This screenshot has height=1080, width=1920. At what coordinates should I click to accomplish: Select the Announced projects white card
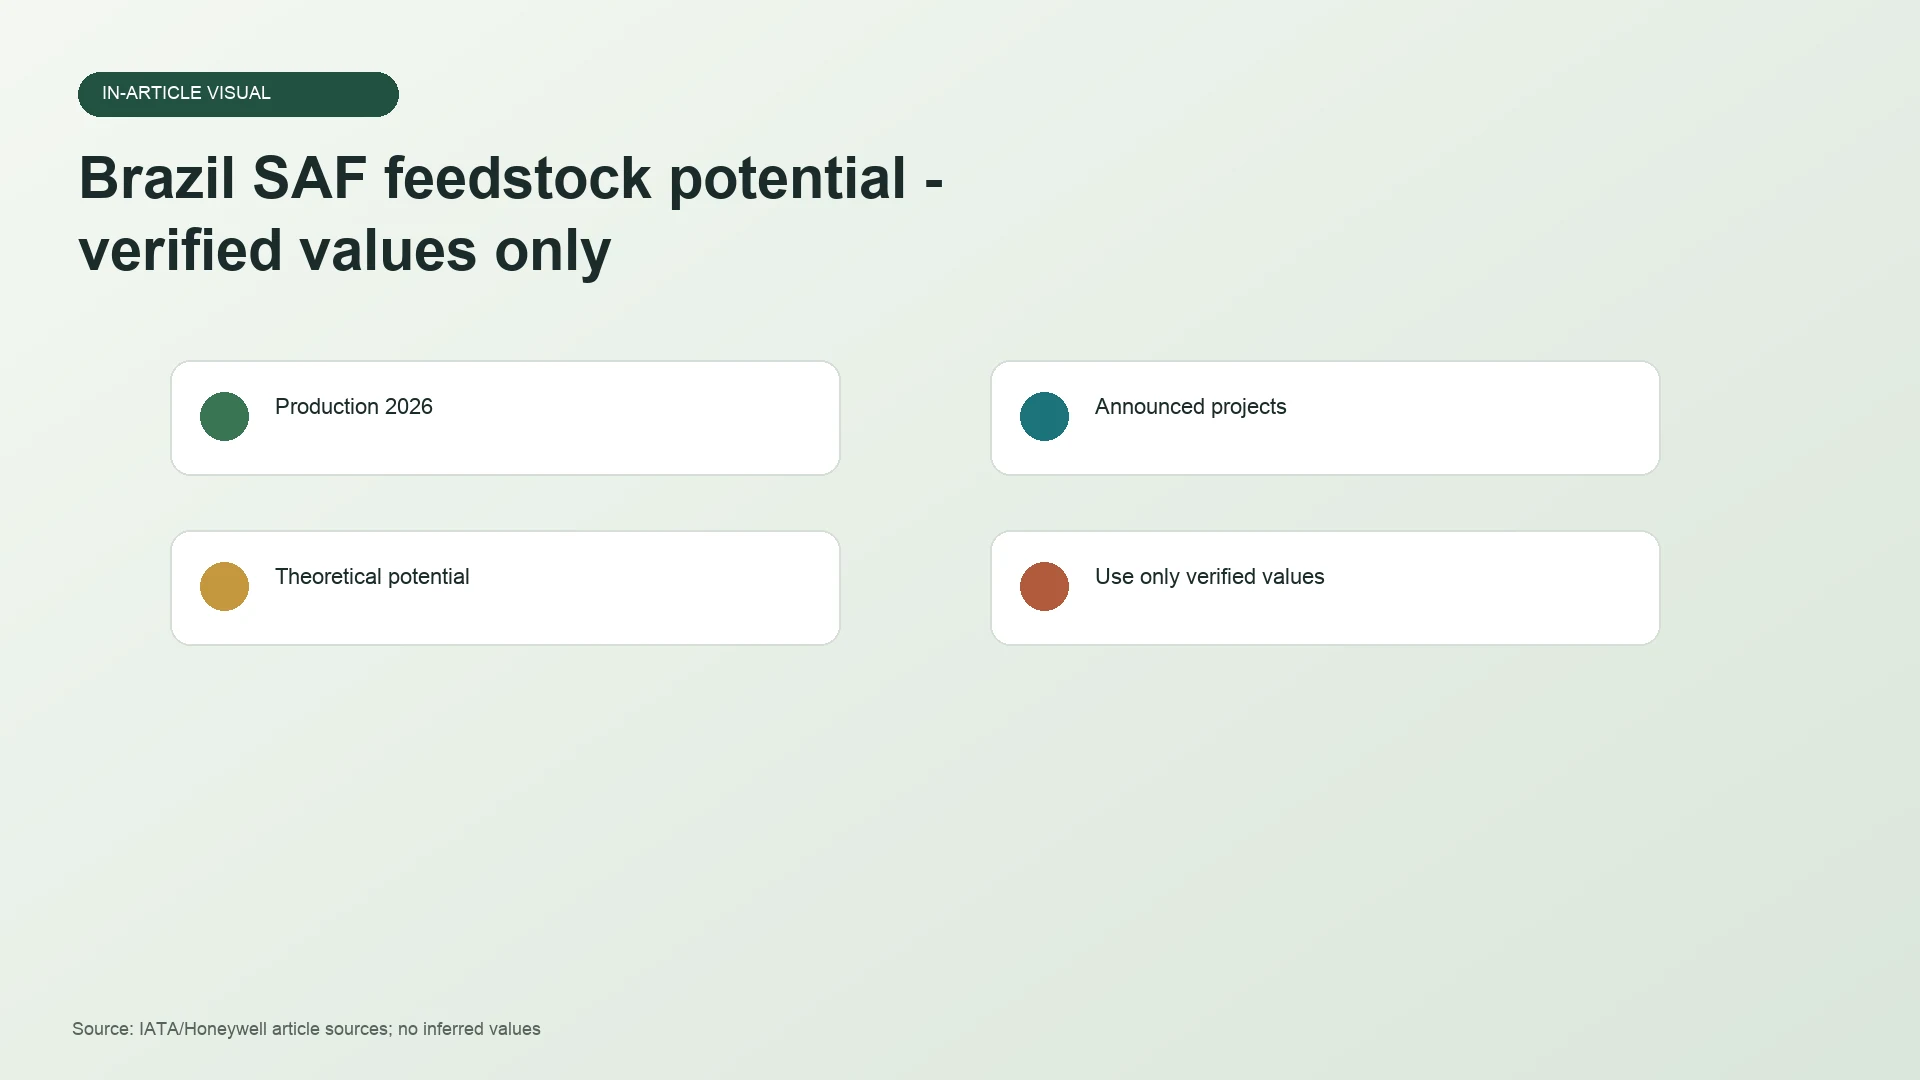point(1325,418)
